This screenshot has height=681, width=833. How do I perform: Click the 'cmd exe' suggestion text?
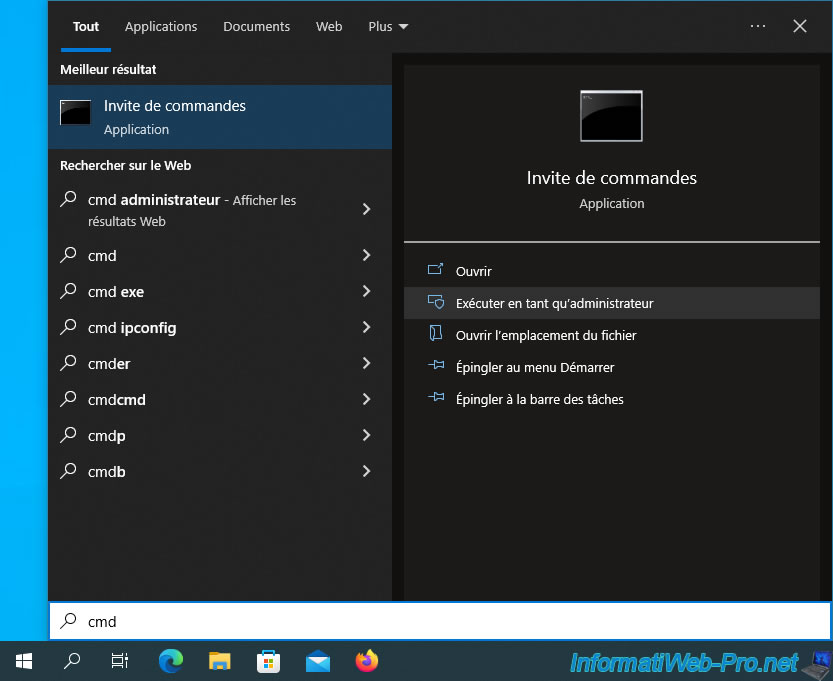(116, 292)
